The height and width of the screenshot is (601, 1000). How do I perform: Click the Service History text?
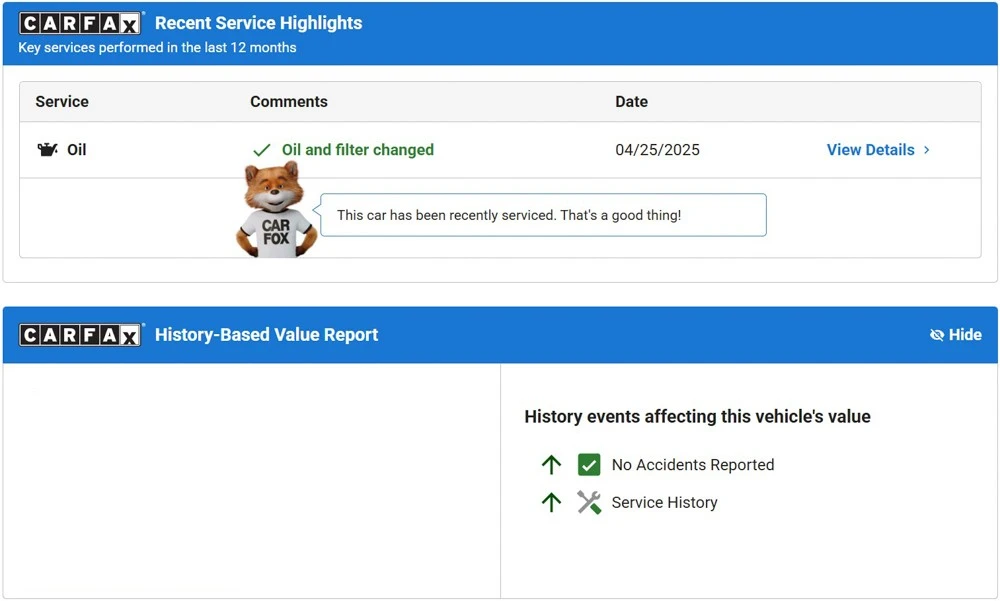point(665,502)
